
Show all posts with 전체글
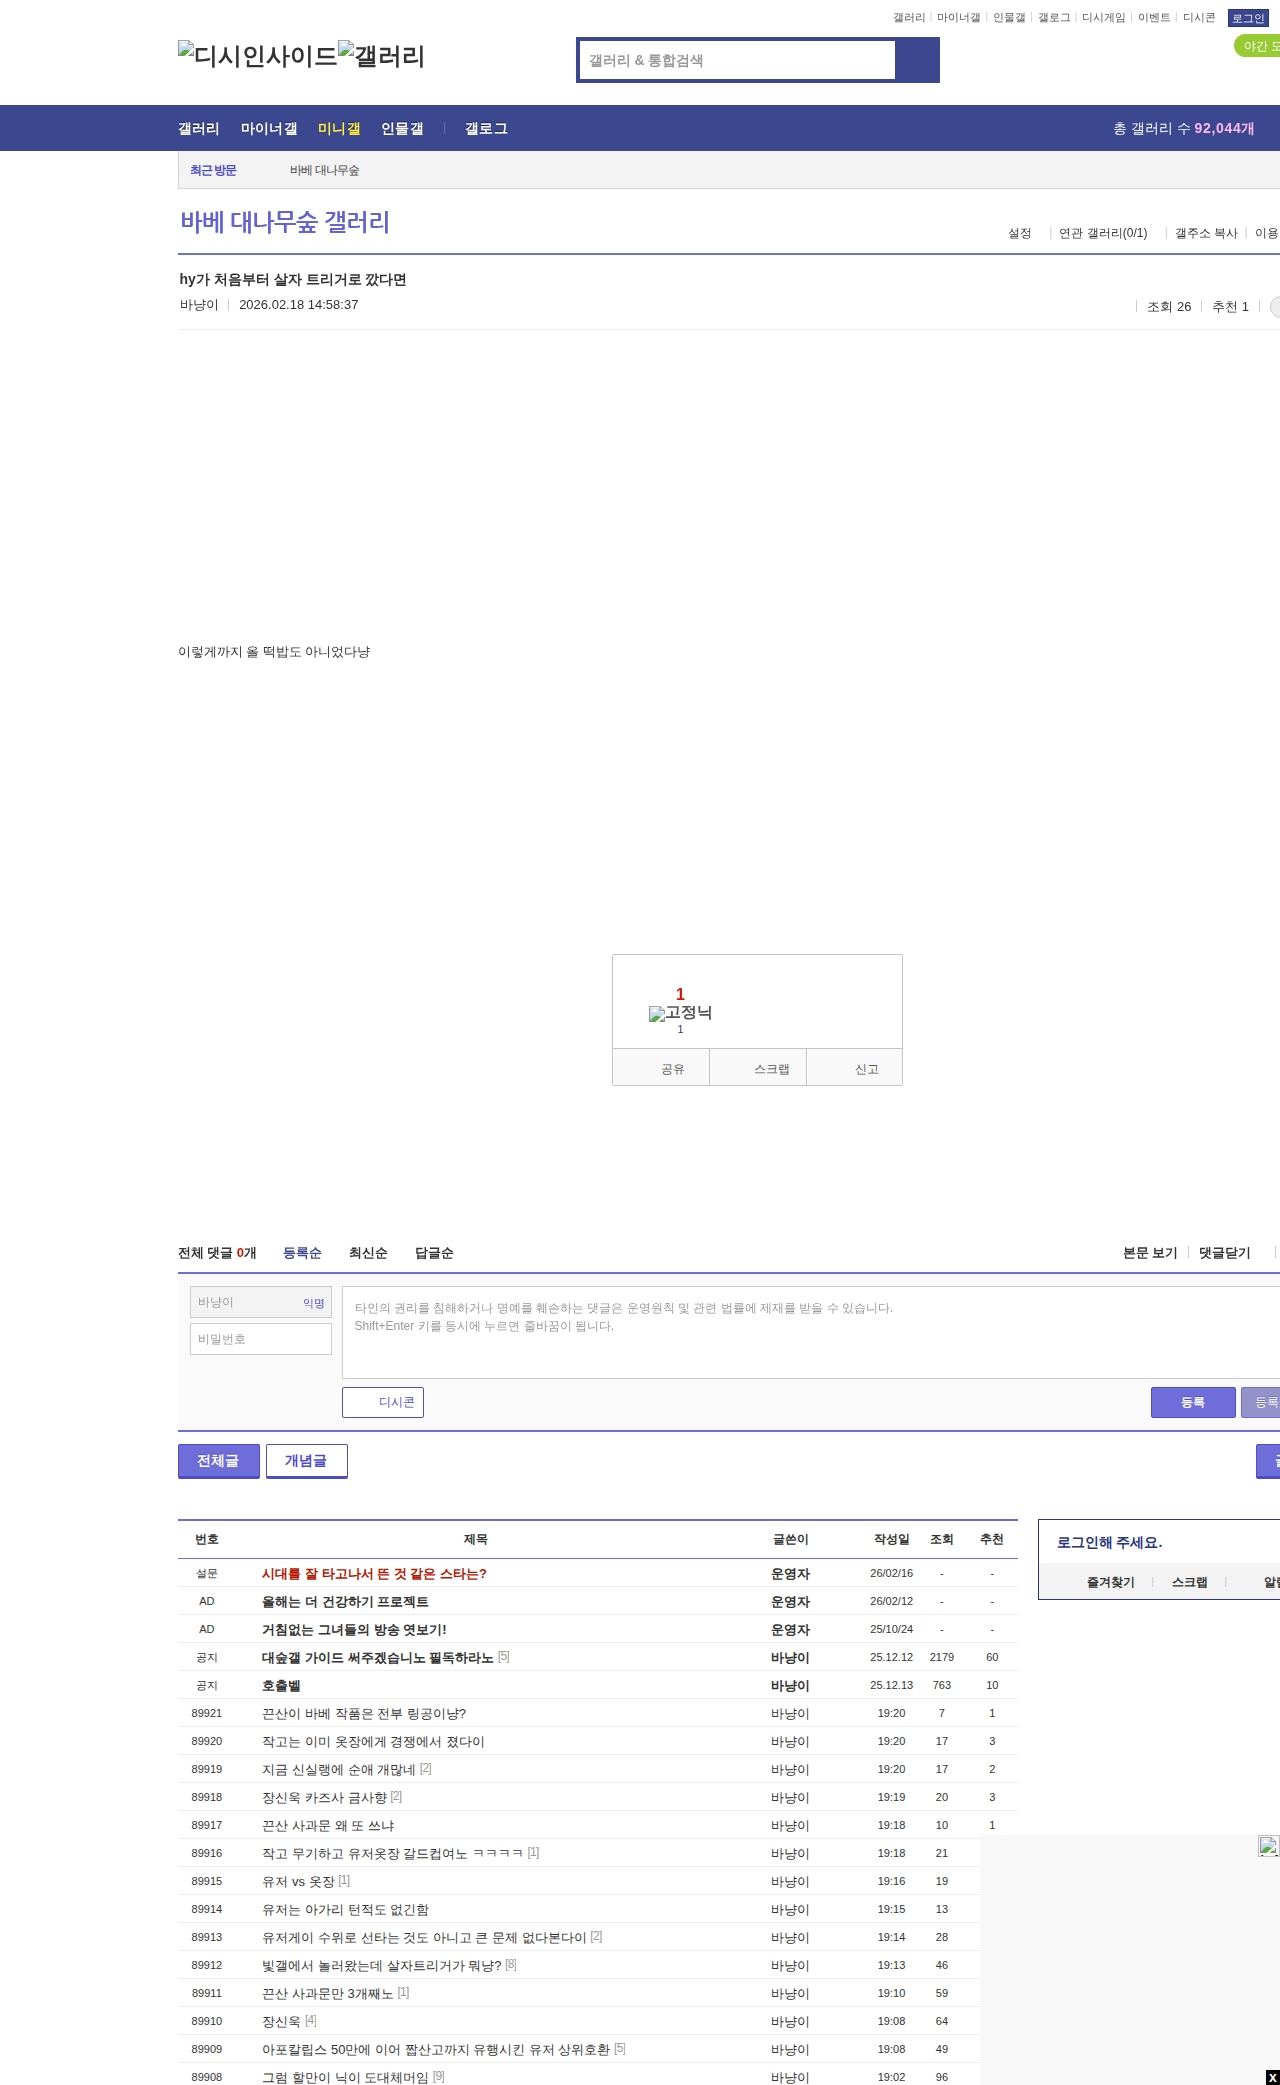[219, 1461]
